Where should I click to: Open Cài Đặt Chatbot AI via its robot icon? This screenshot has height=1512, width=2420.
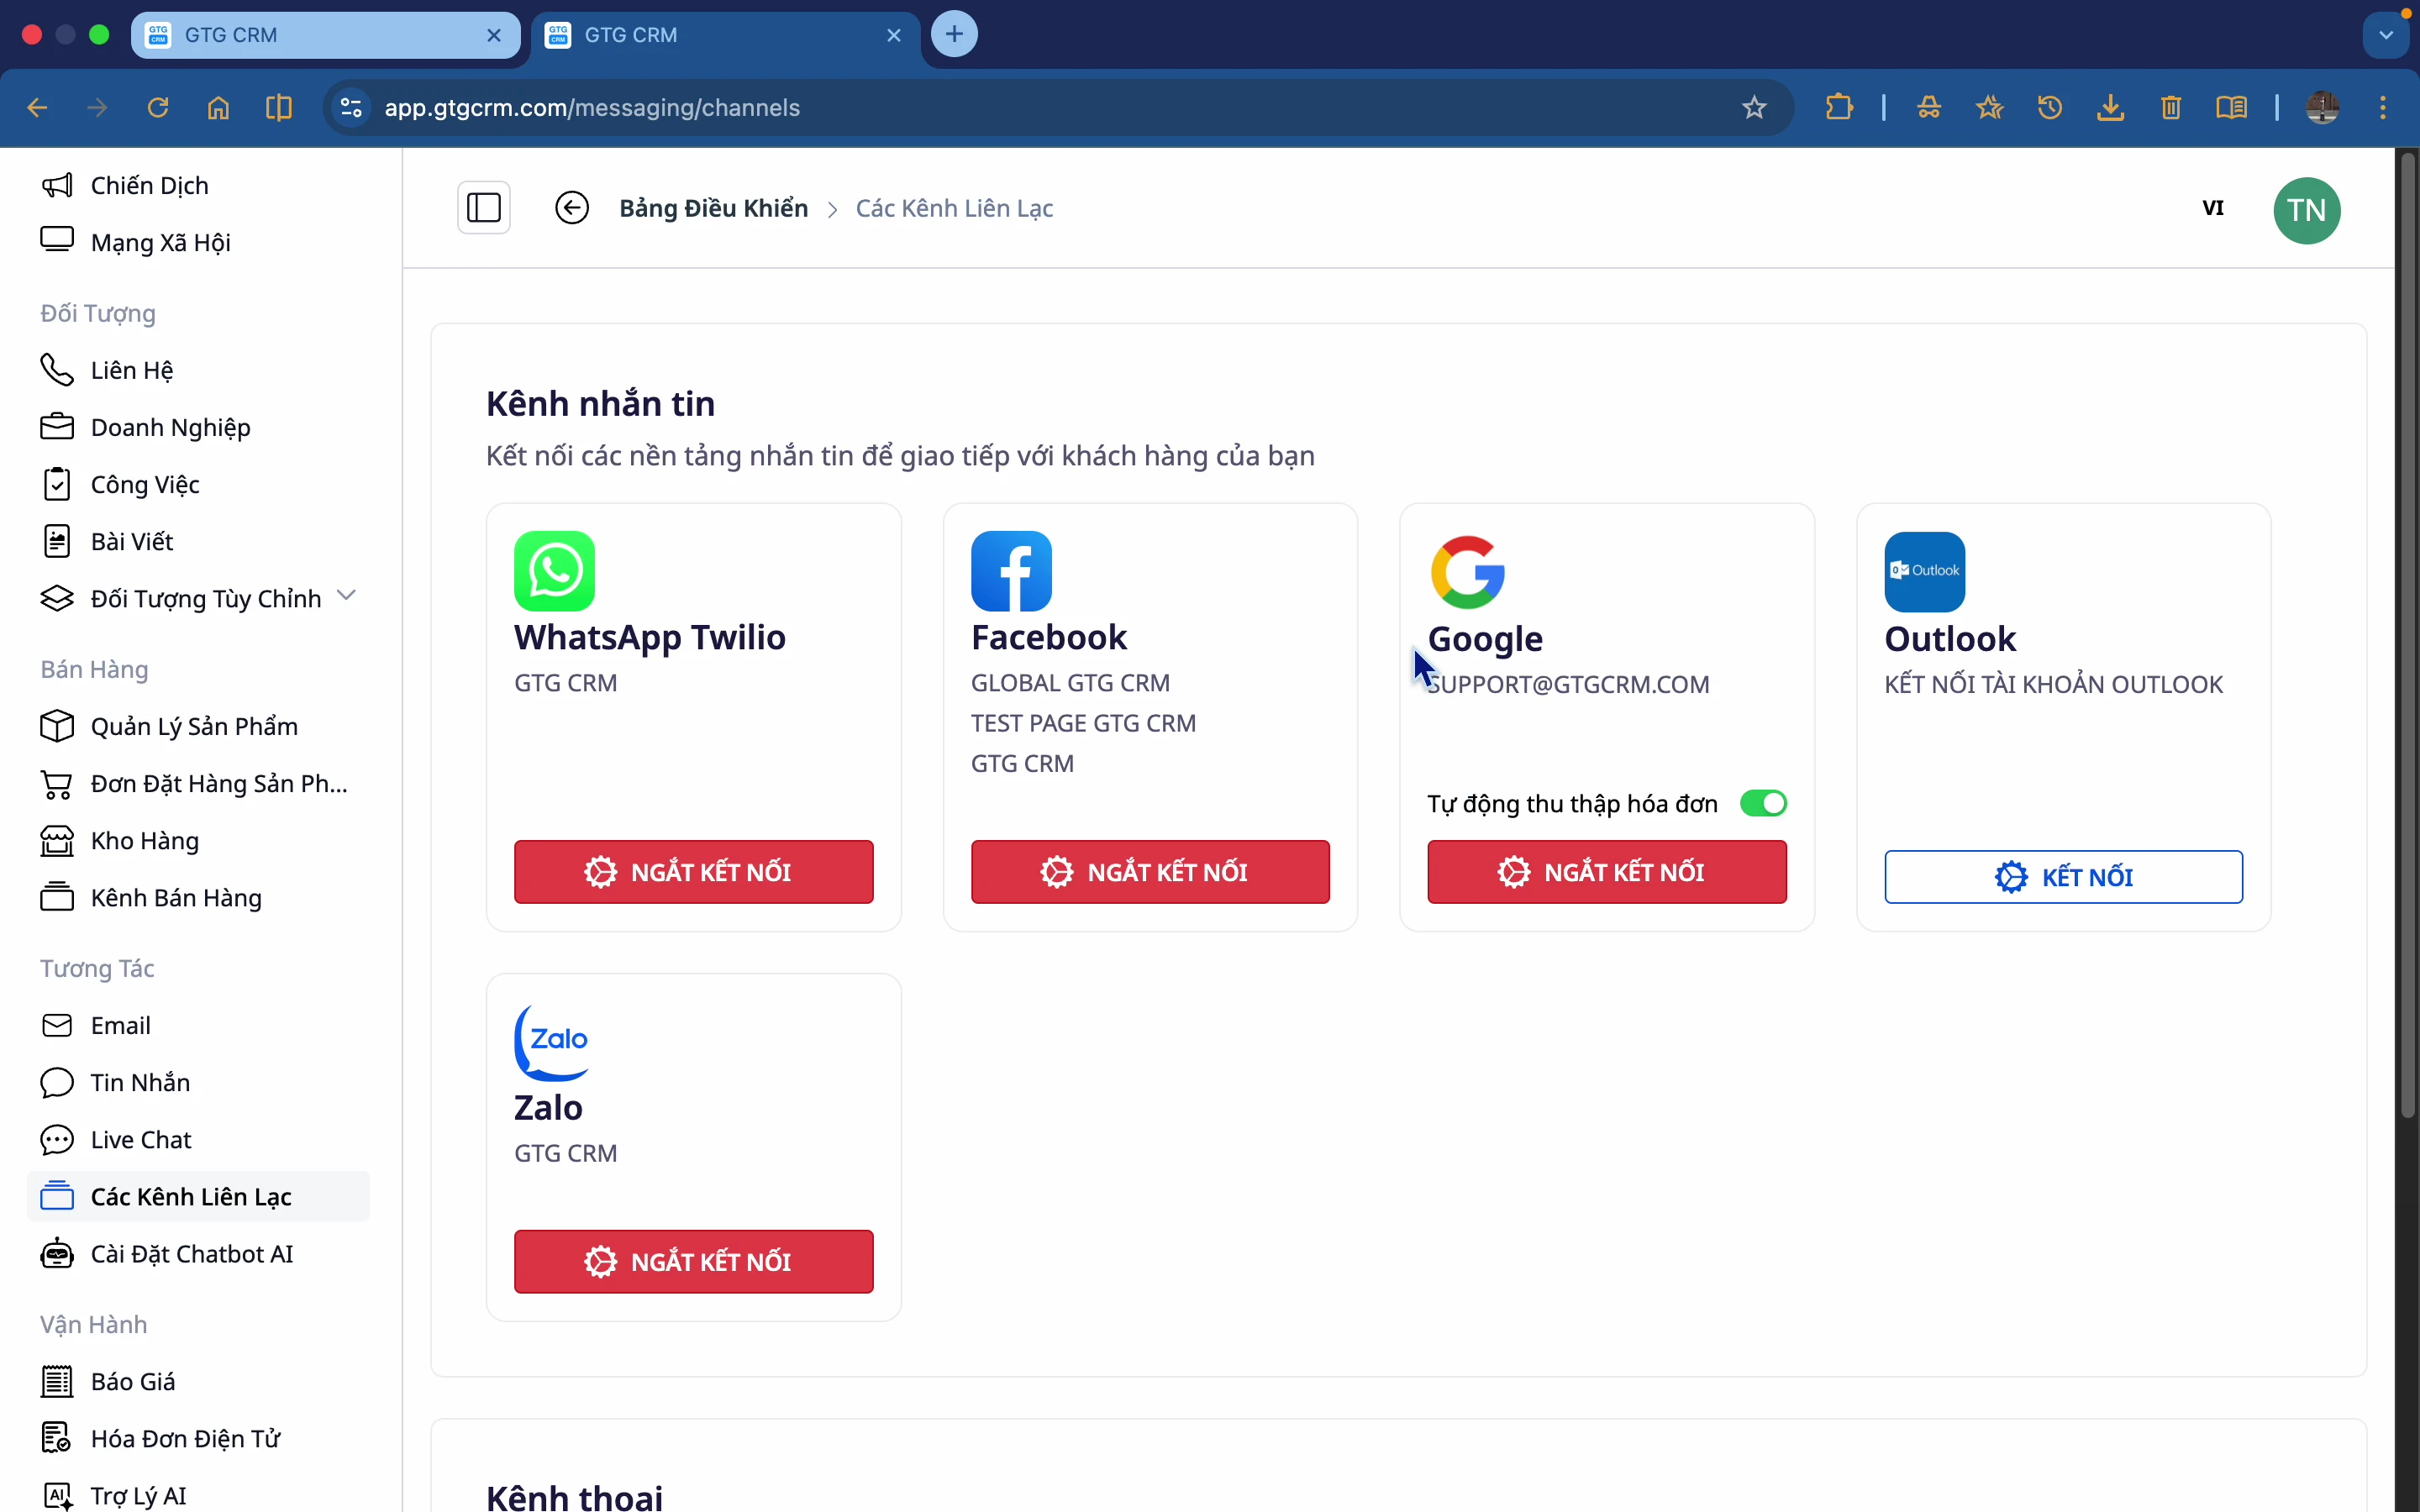pos(58,1253)
